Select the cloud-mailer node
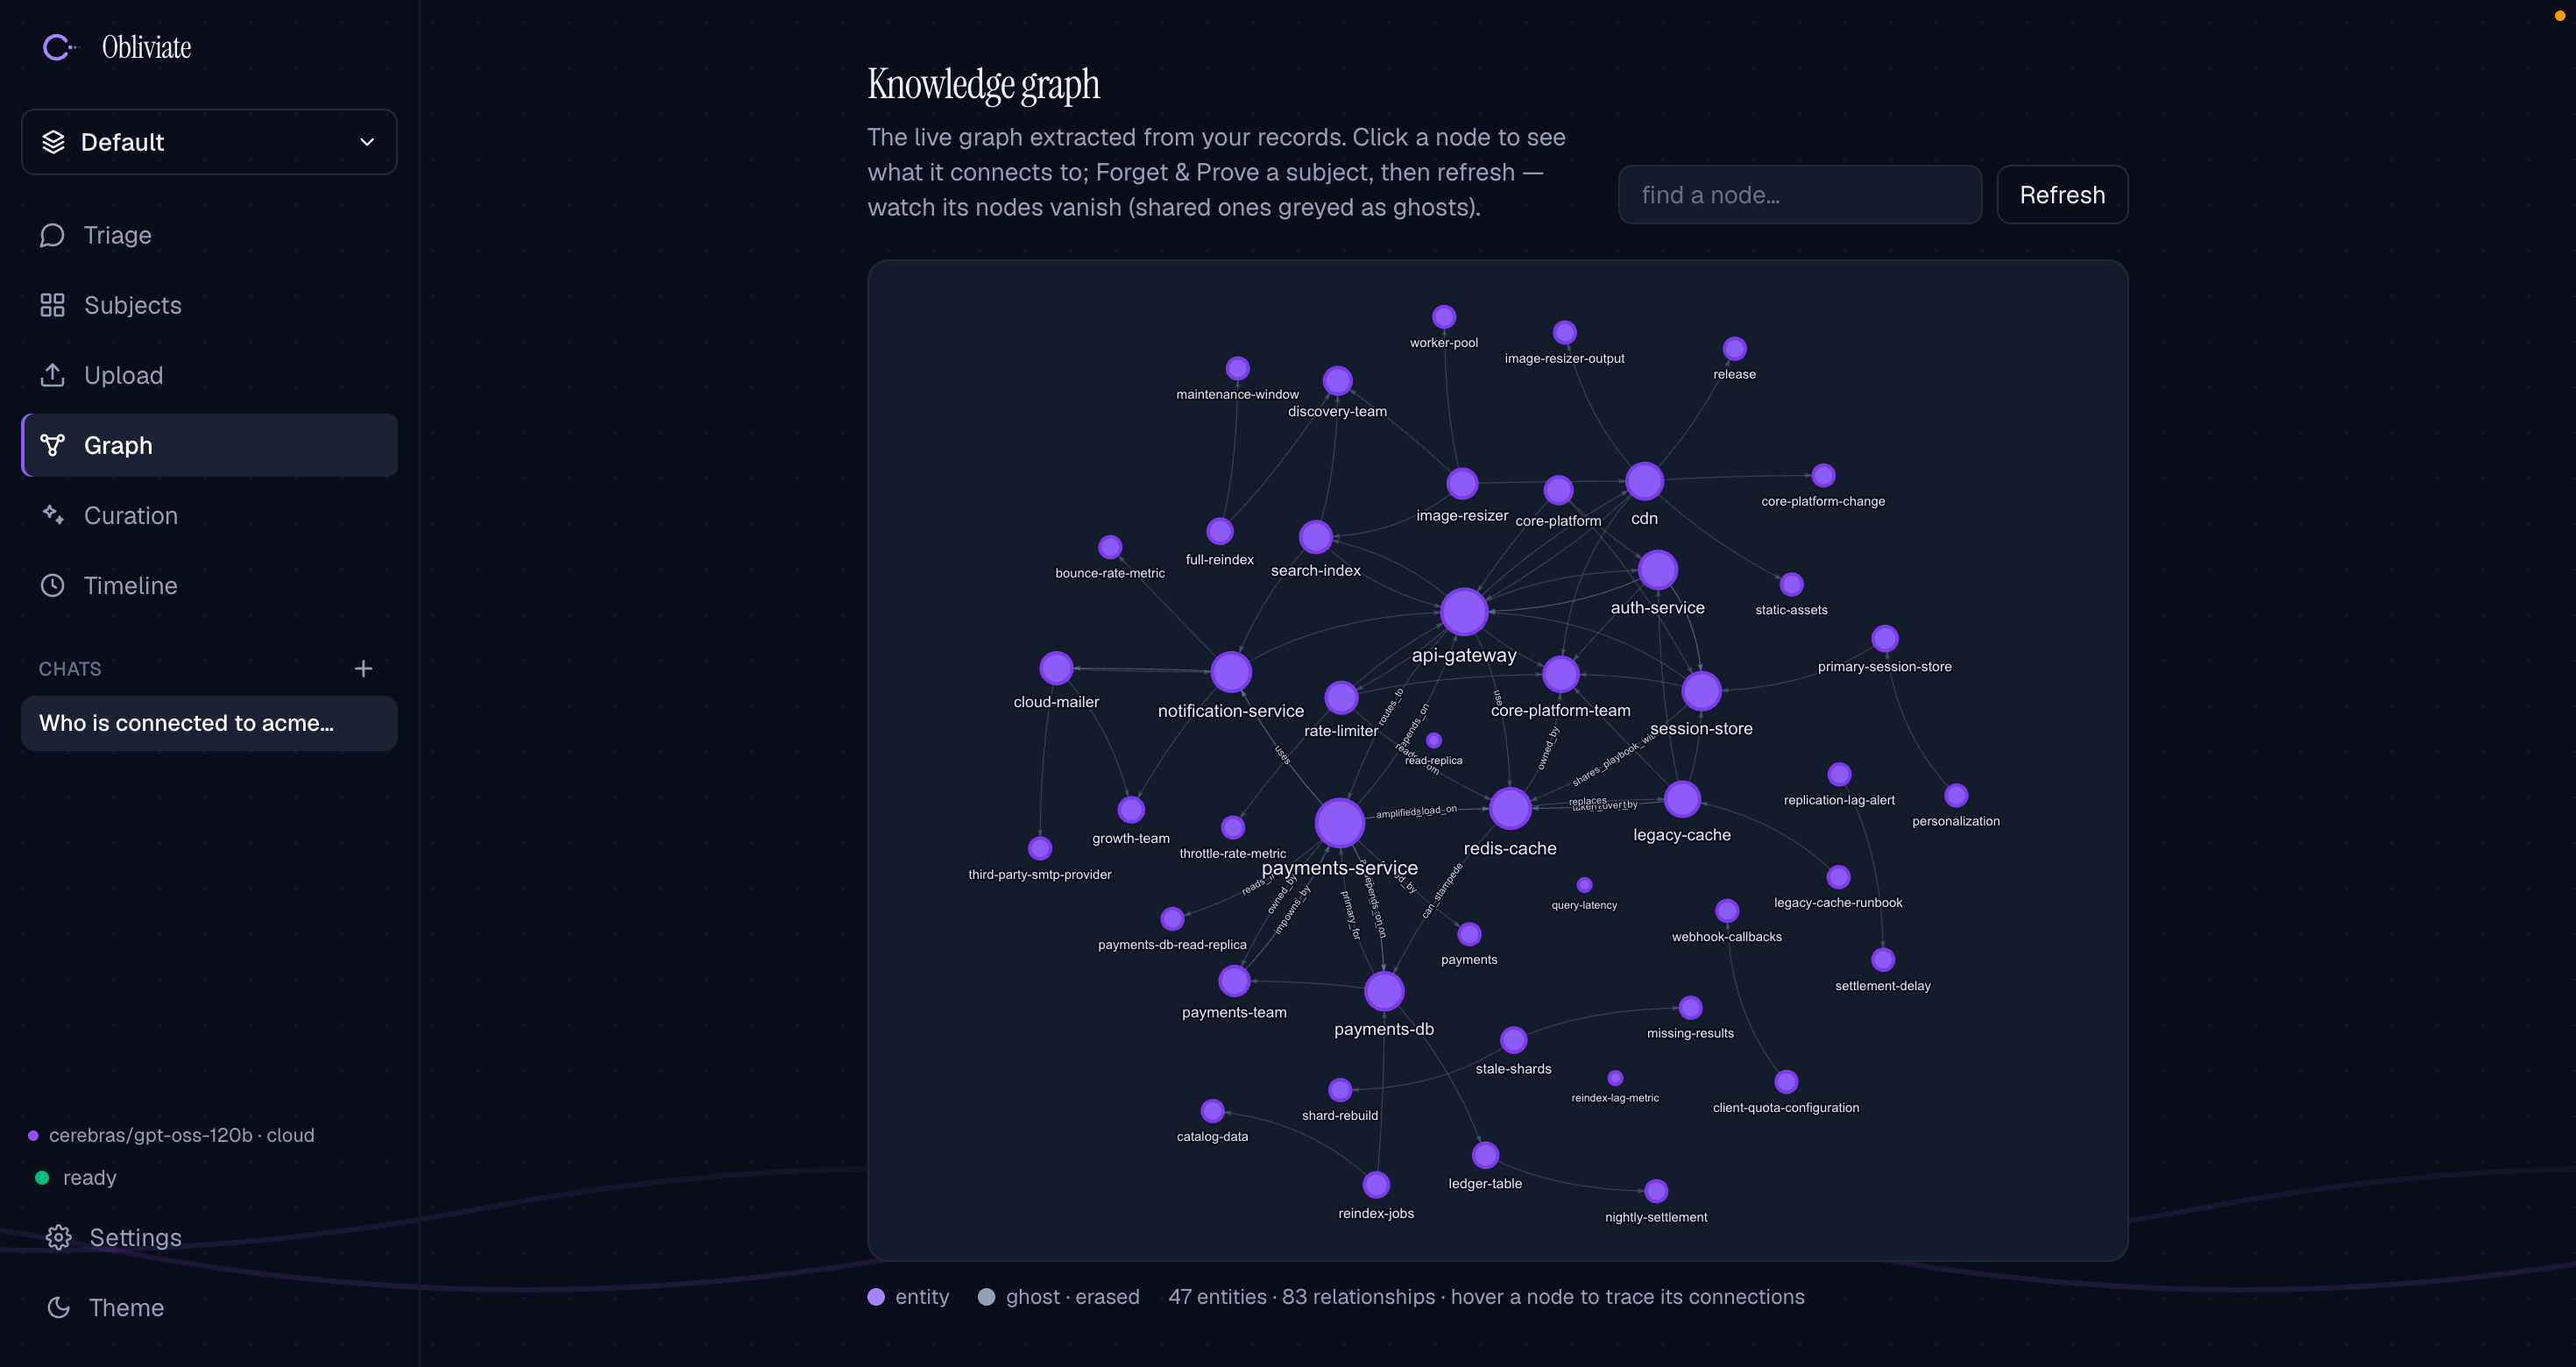Screen dimensions: 2576x1367 1056,668
